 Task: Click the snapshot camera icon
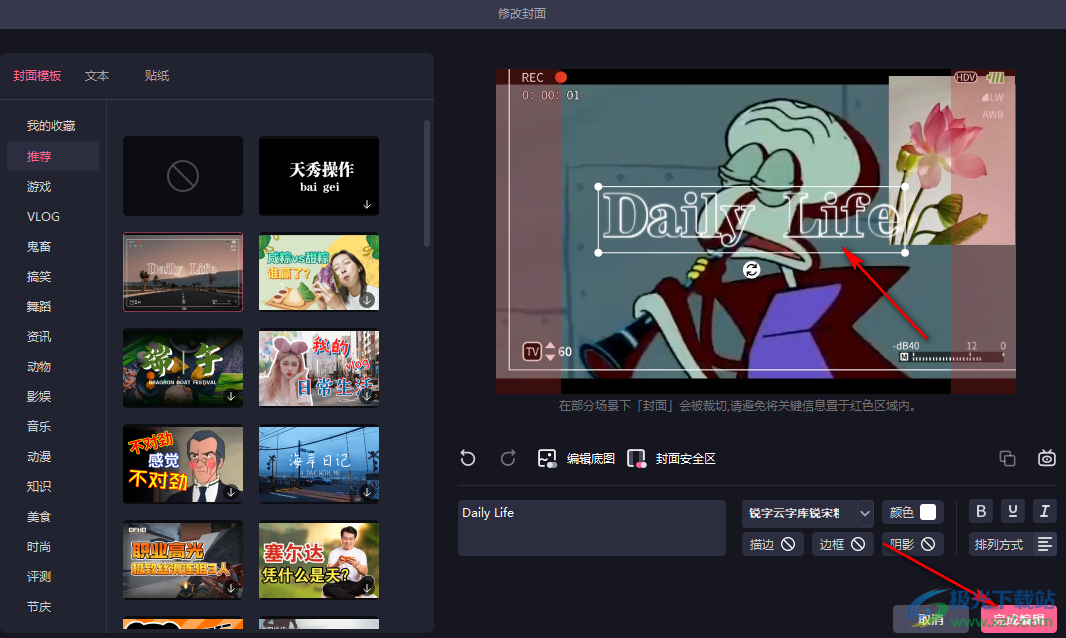(1046, 458)
